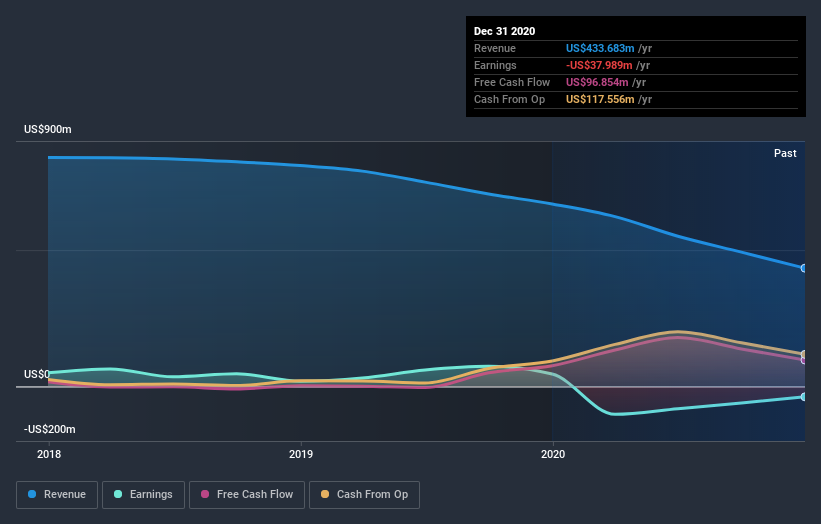Click the -US$200m axis label
Image resolution: width=821 pixels, height=524 pixels.
coord(50,429)
